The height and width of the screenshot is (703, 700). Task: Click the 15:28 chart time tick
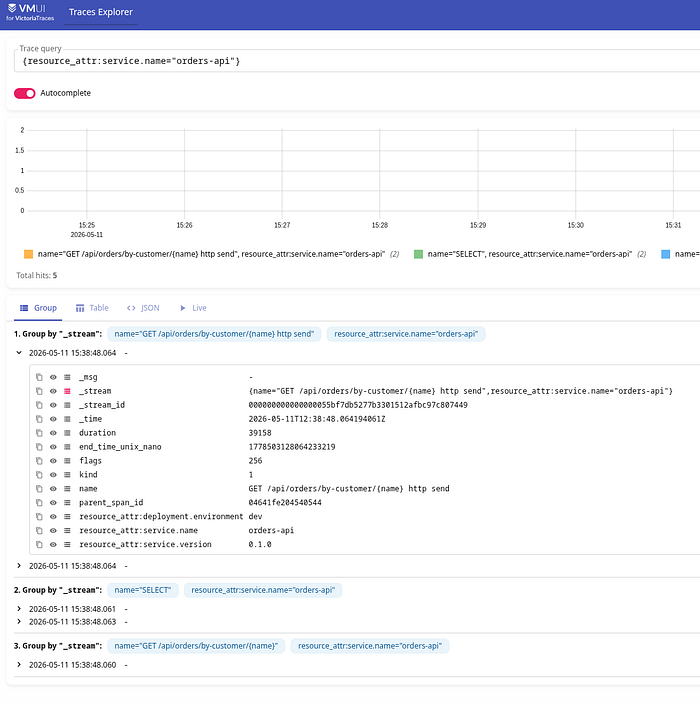(380, 225)
